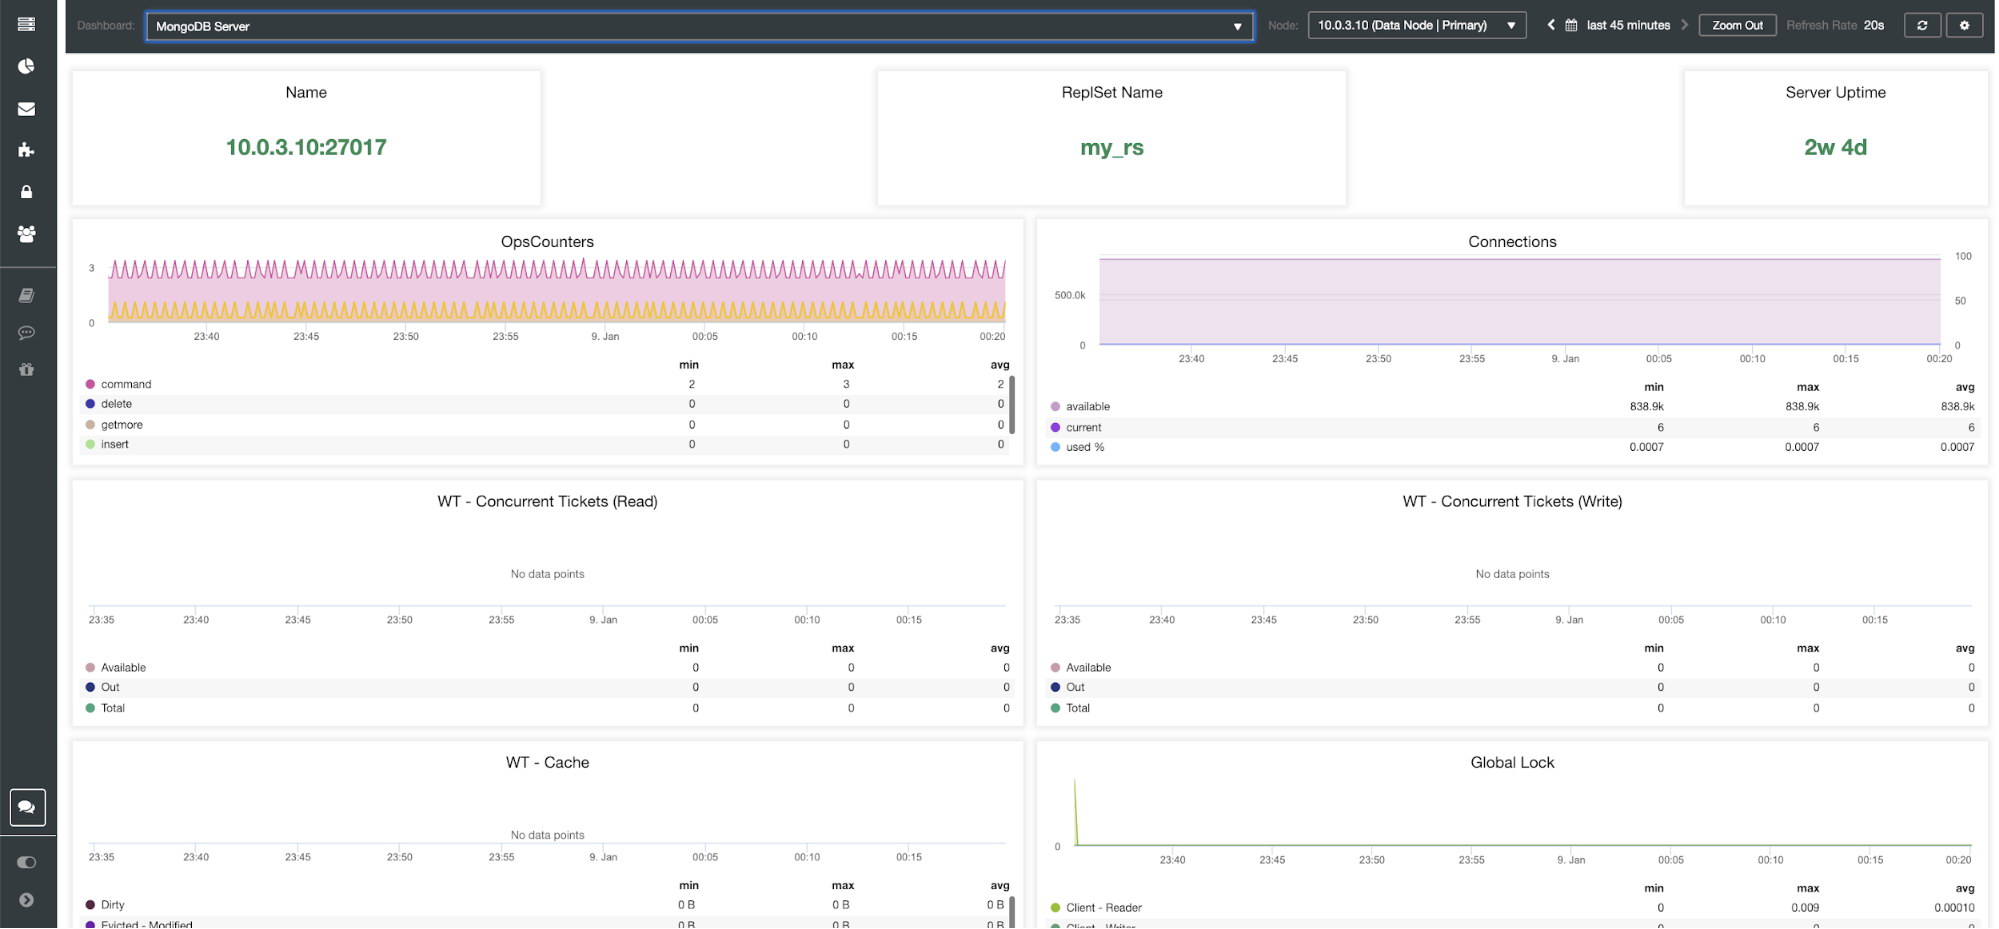Open the servers list sidebar icon

point(27,24)
